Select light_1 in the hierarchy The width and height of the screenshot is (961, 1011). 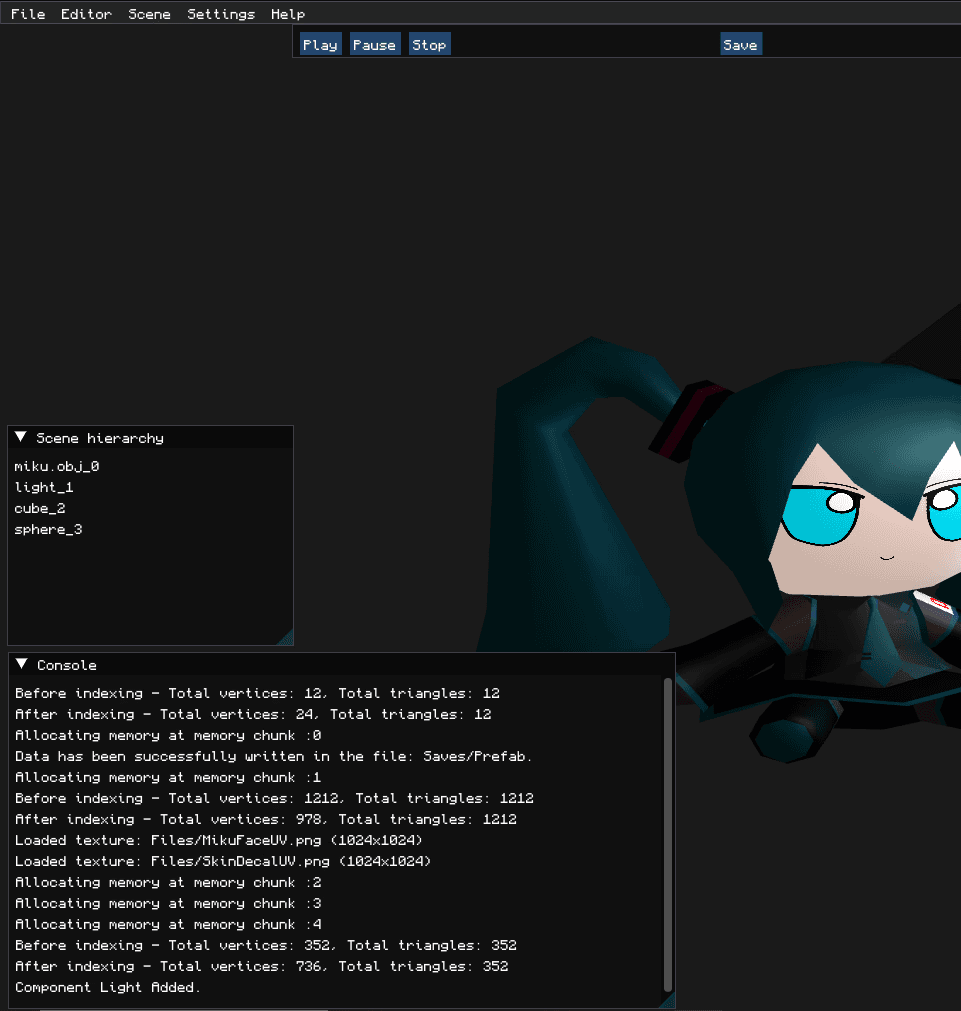(44, 487)
